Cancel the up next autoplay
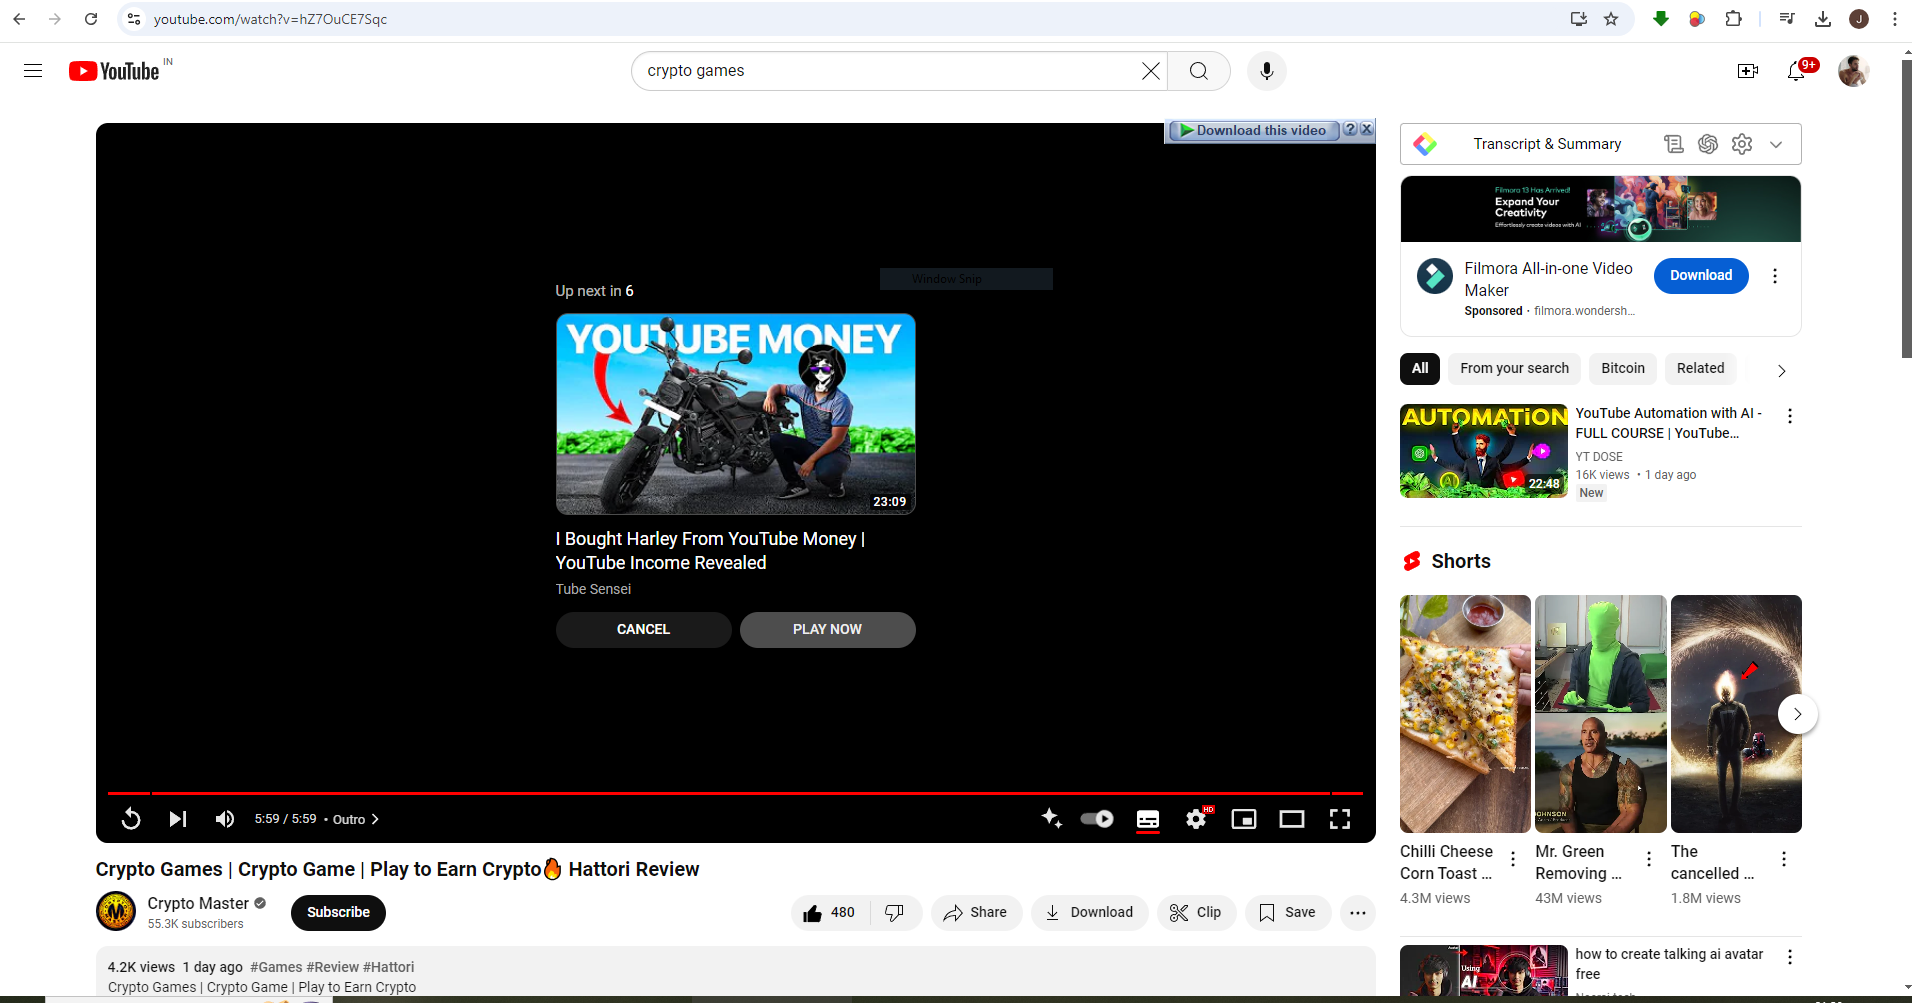 [x=643, y=630]
